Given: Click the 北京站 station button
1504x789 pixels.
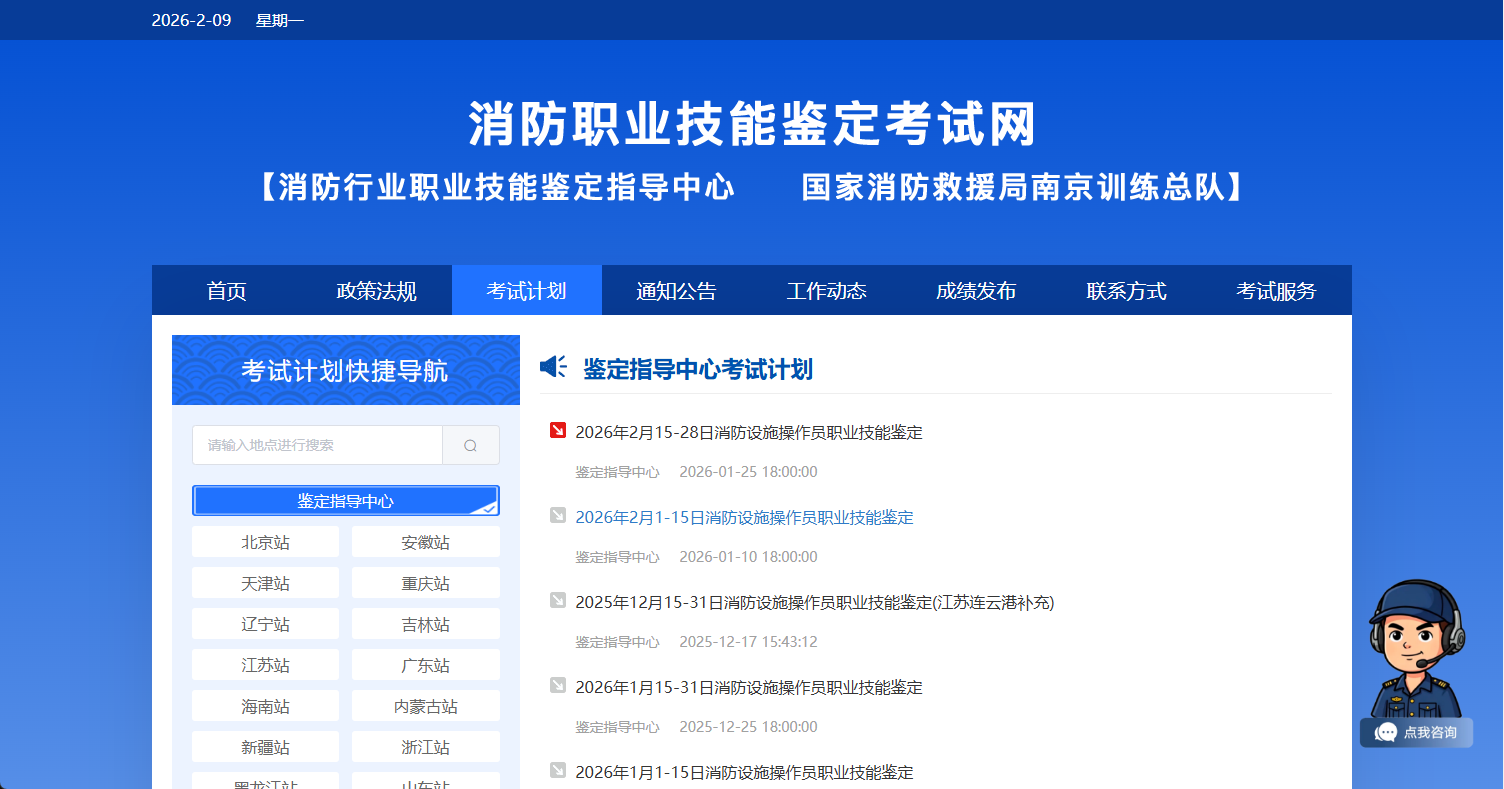Looking at the screenshot, I should pyautogui.click(x=265, y=541).
